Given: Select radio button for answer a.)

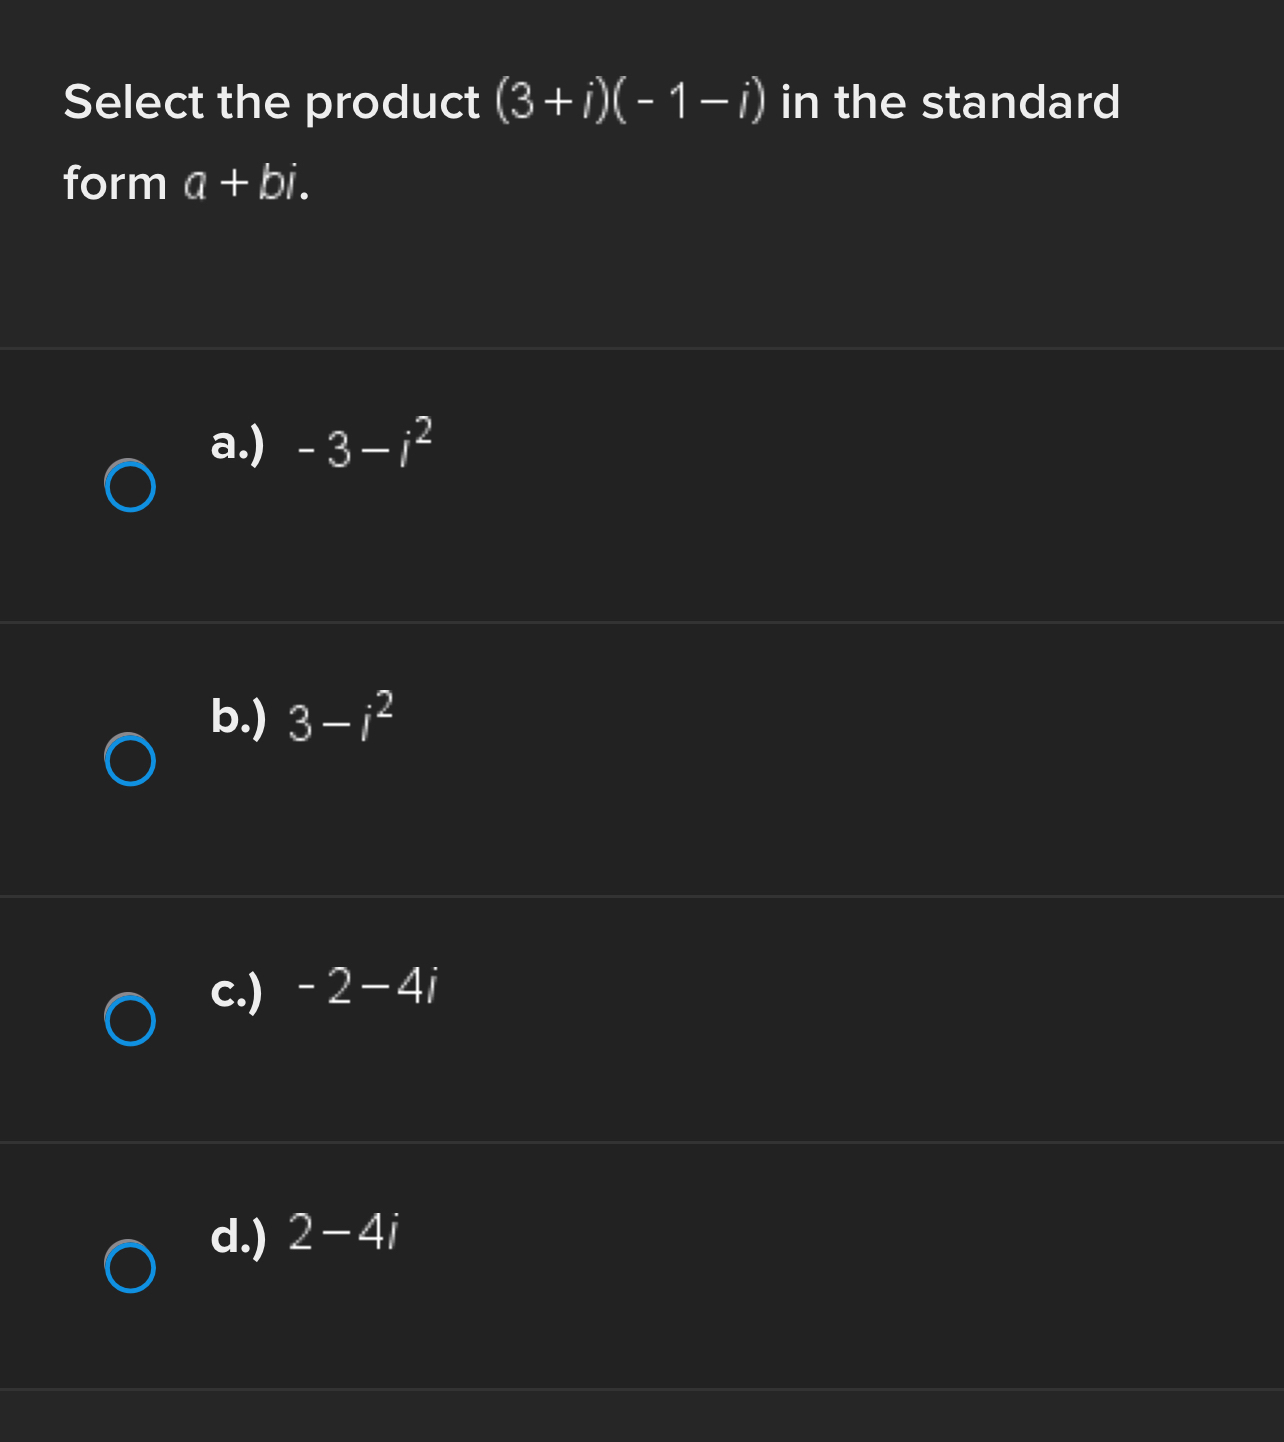Looking at the screenshot, I should pos(130,487).
